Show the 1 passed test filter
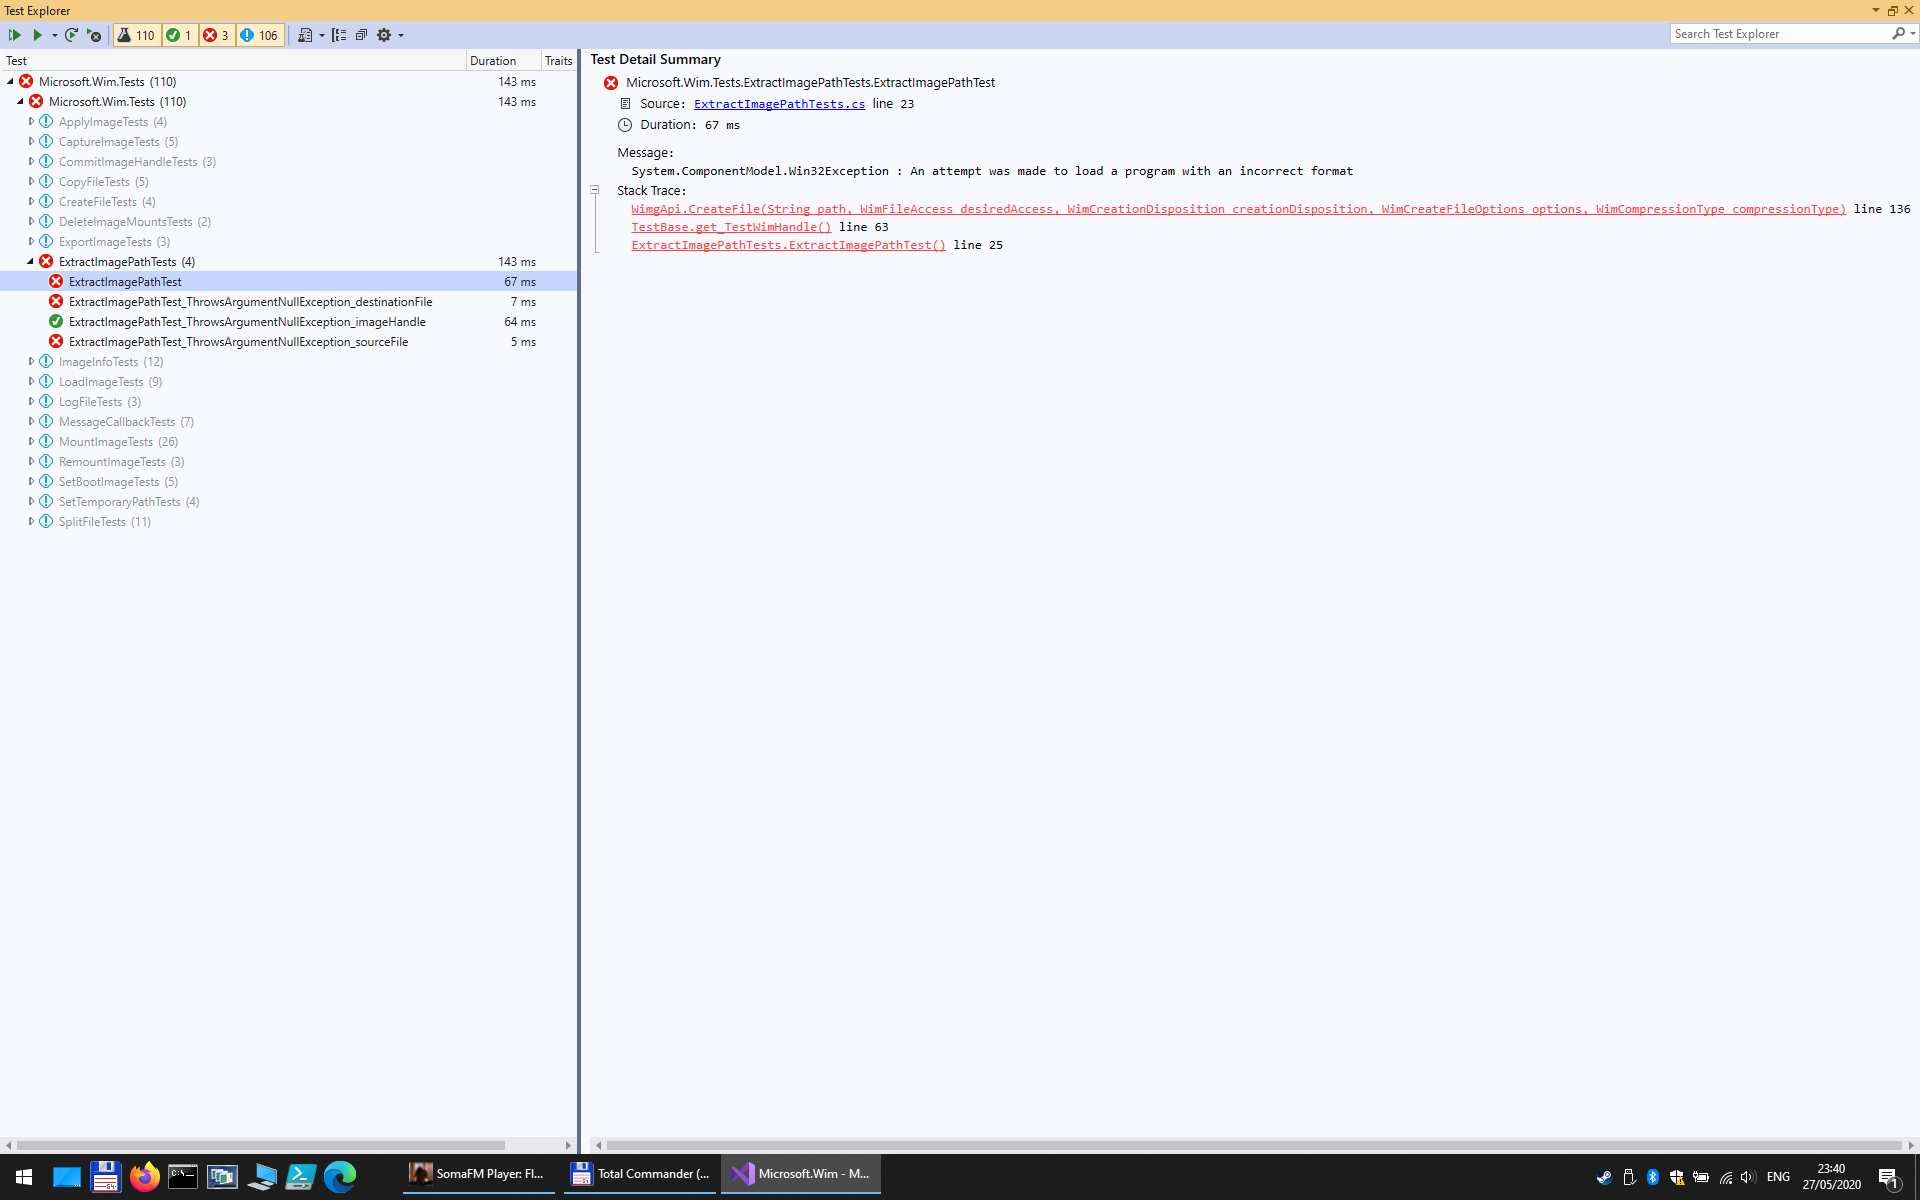This screenshot has width=1920, height=1200. pyautogui.click(x=179, y=35)
